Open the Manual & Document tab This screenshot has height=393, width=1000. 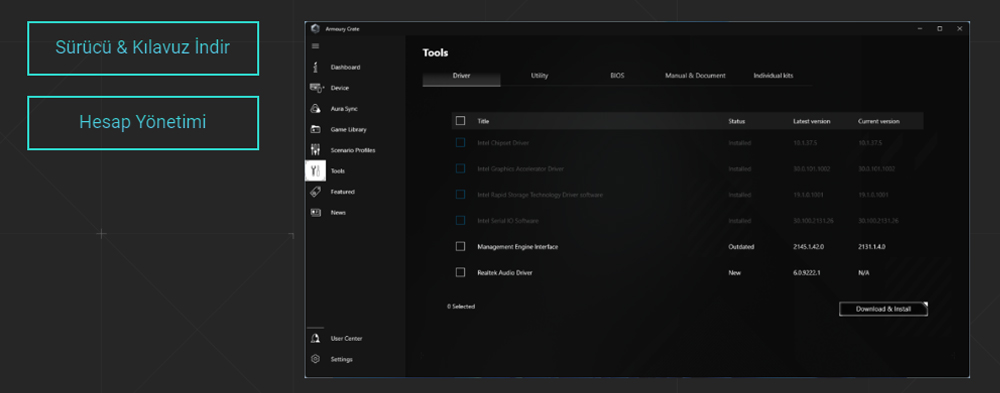coord(695,75)
